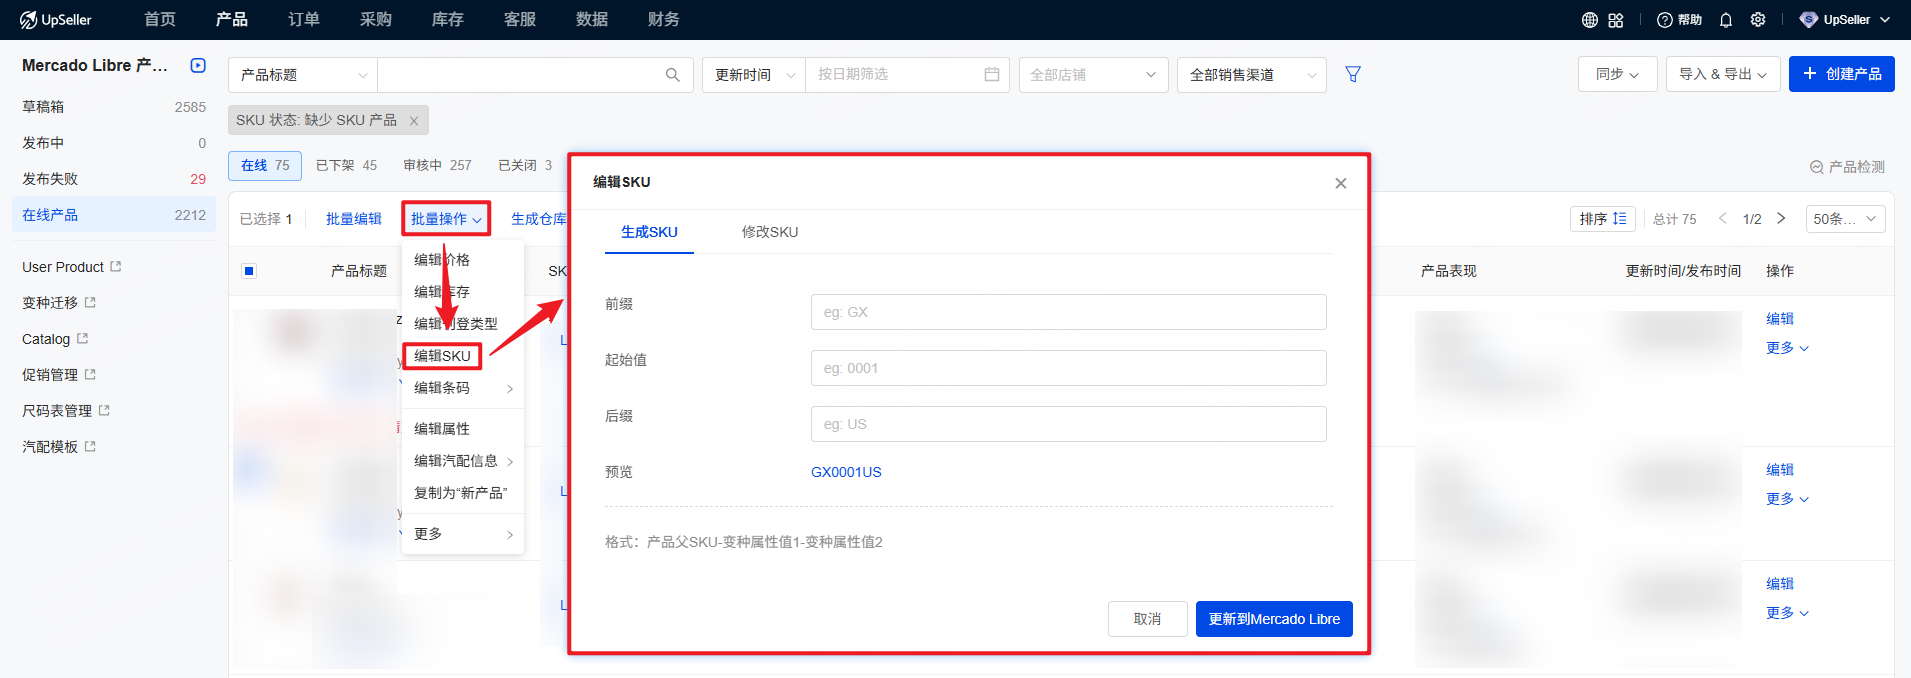This screenshot has height=678, width=1911.
Task: Close the 编辑SKU dialog
Action: pyautogui.click(x=1340, y=183)
